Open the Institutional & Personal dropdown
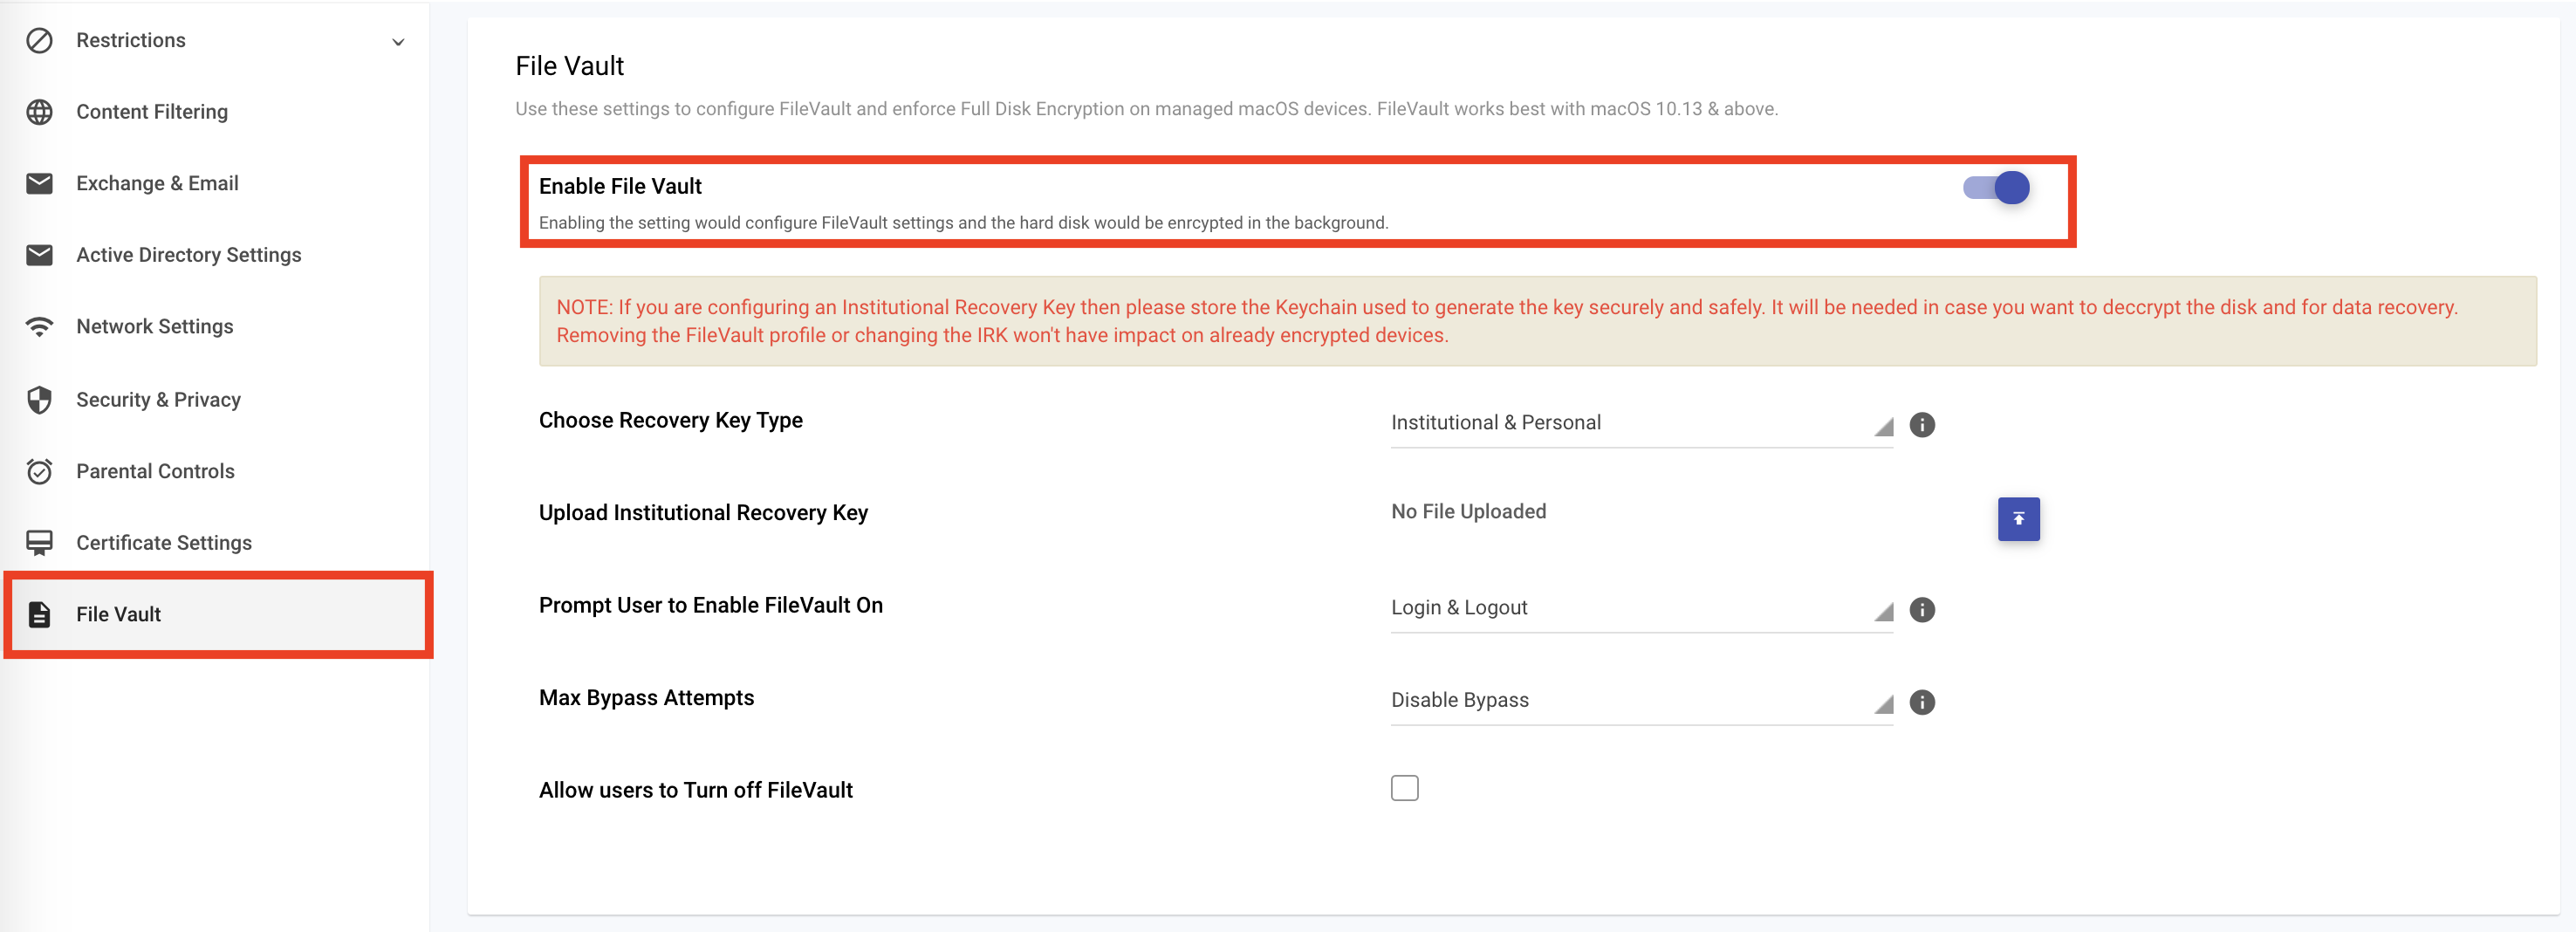2576x932 pixels. [1641, 423]
